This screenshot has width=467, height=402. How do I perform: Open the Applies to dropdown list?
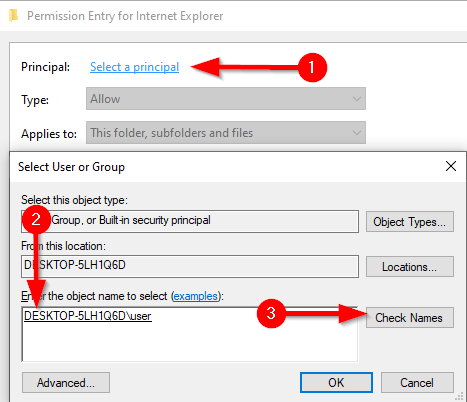[x=226, y=133]
